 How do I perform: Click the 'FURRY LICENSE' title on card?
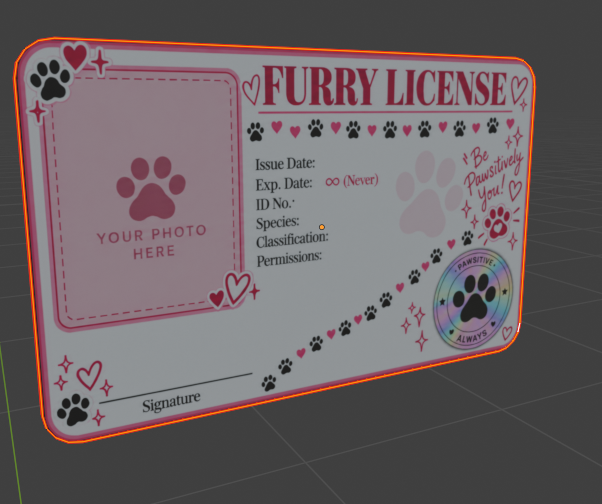coord(385,87)
